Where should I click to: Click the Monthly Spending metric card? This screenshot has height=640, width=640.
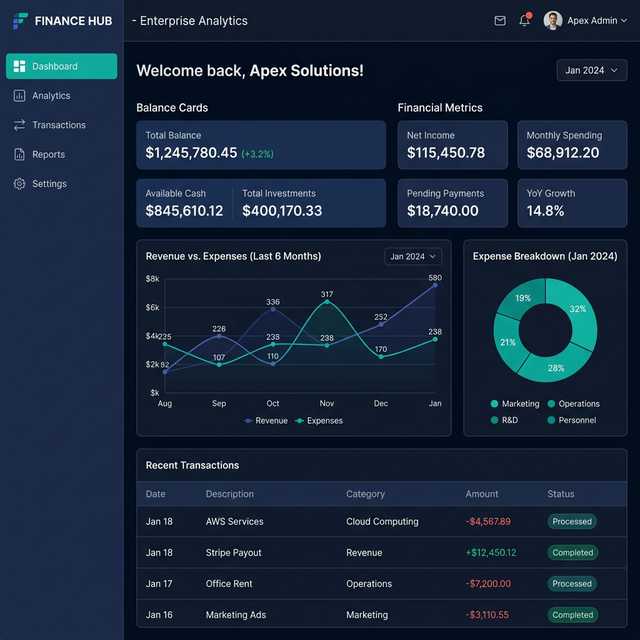pyautogui.click(x=572, y=145)
